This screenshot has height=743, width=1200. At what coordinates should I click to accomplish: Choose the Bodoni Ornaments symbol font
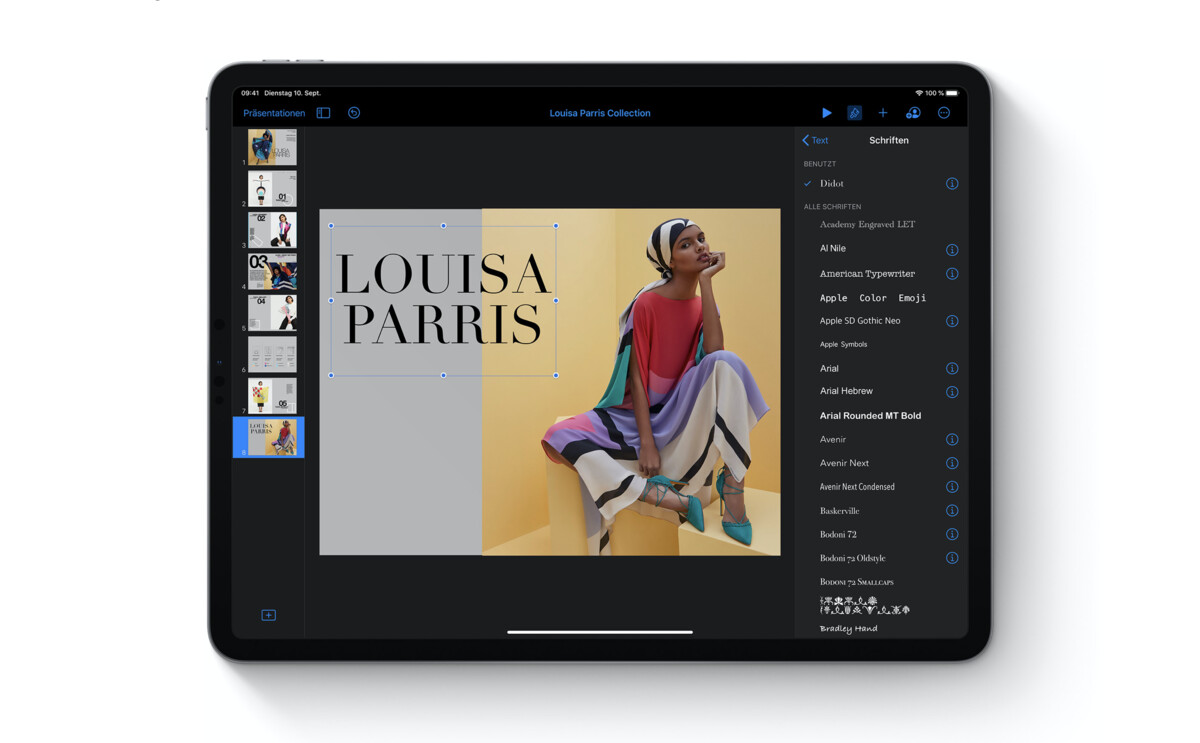click(x=865, y=605)
